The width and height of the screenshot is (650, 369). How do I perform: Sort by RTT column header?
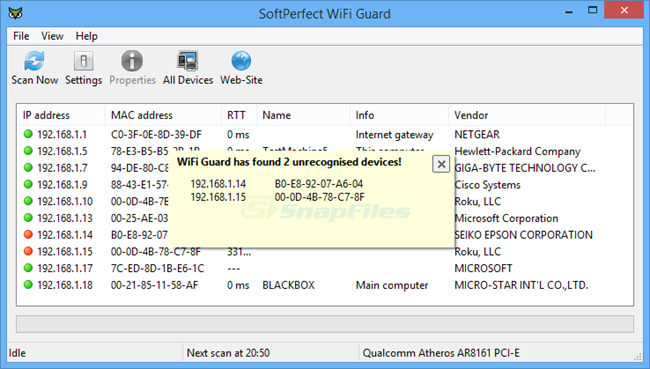pos(239,115)
